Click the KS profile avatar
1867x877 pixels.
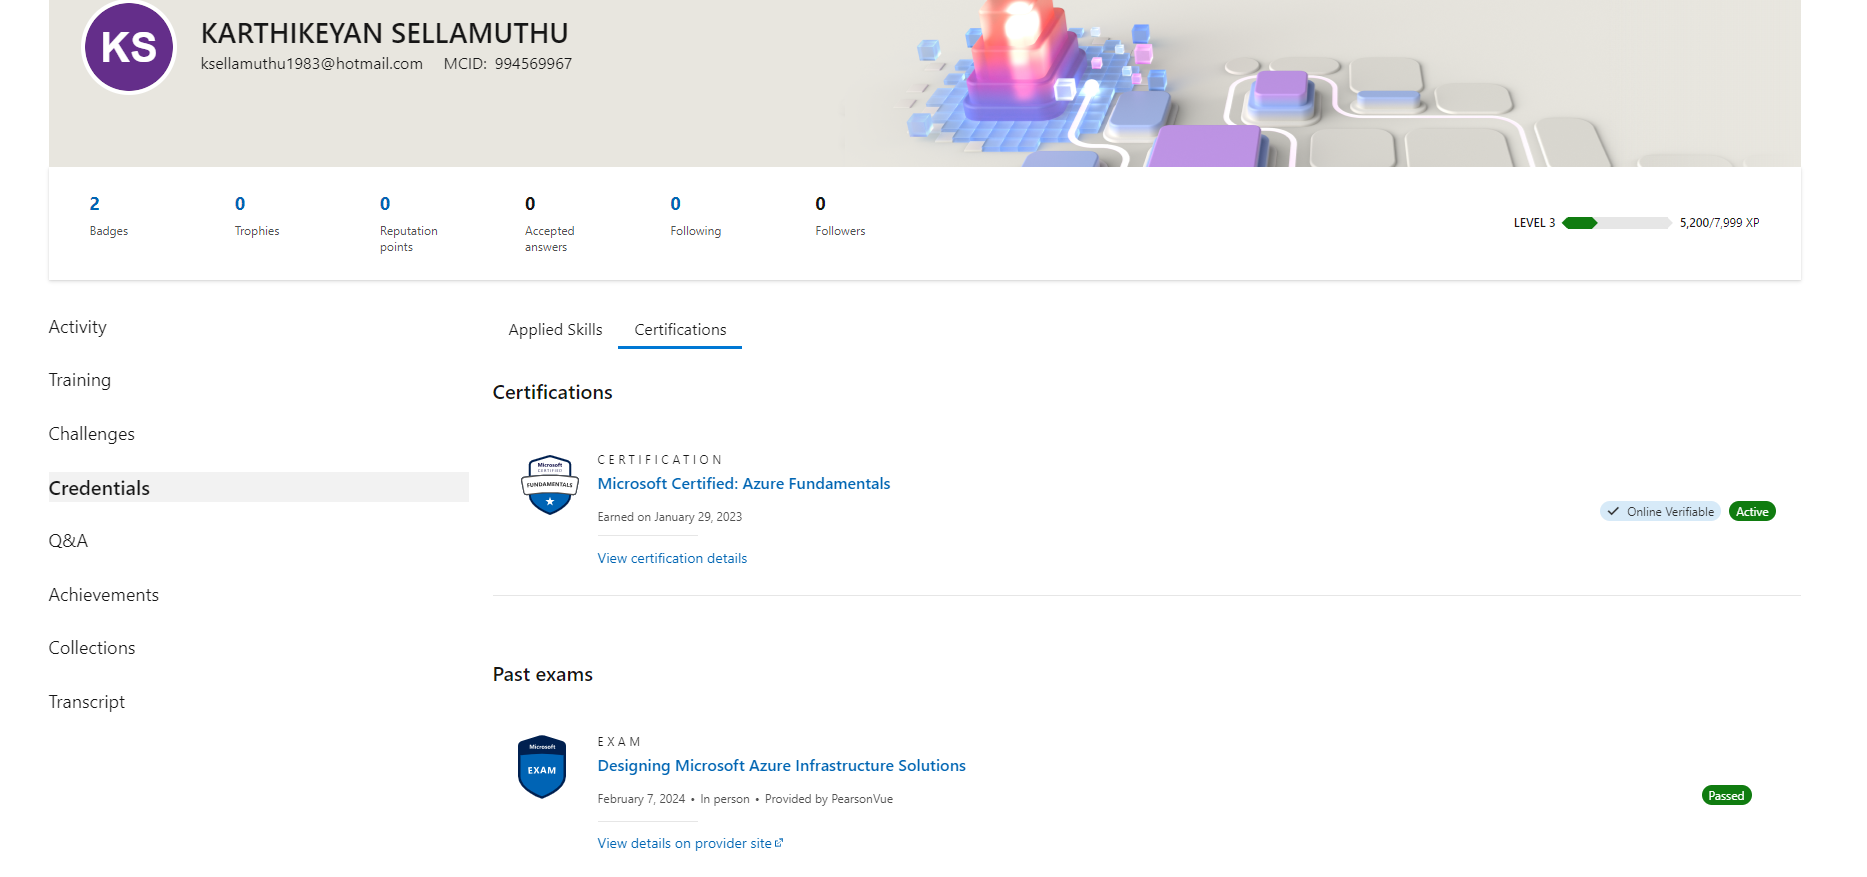[129, 47]
